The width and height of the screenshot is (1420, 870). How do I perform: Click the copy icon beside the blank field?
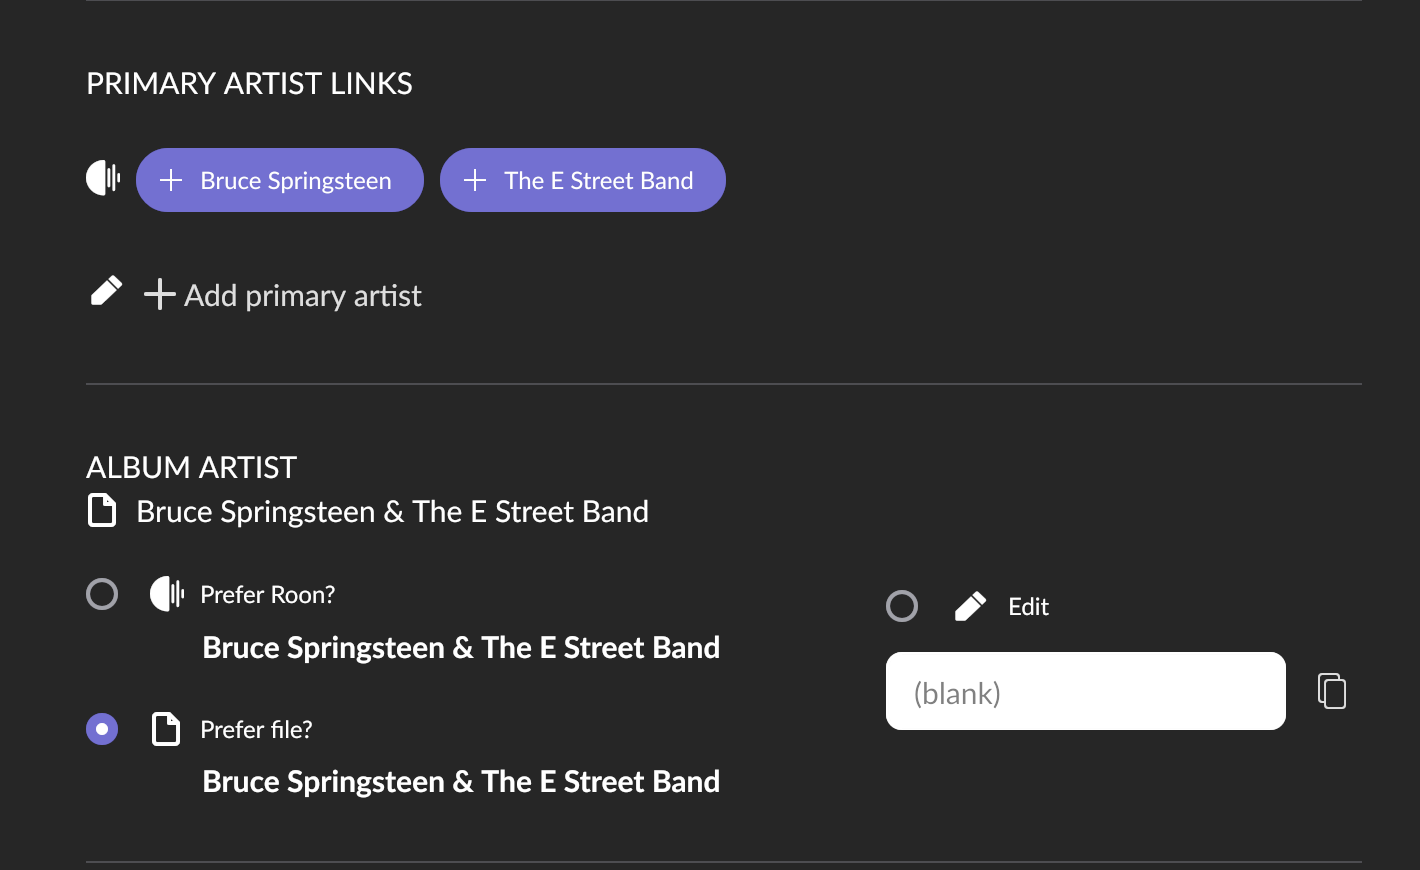coord(1331,691)
